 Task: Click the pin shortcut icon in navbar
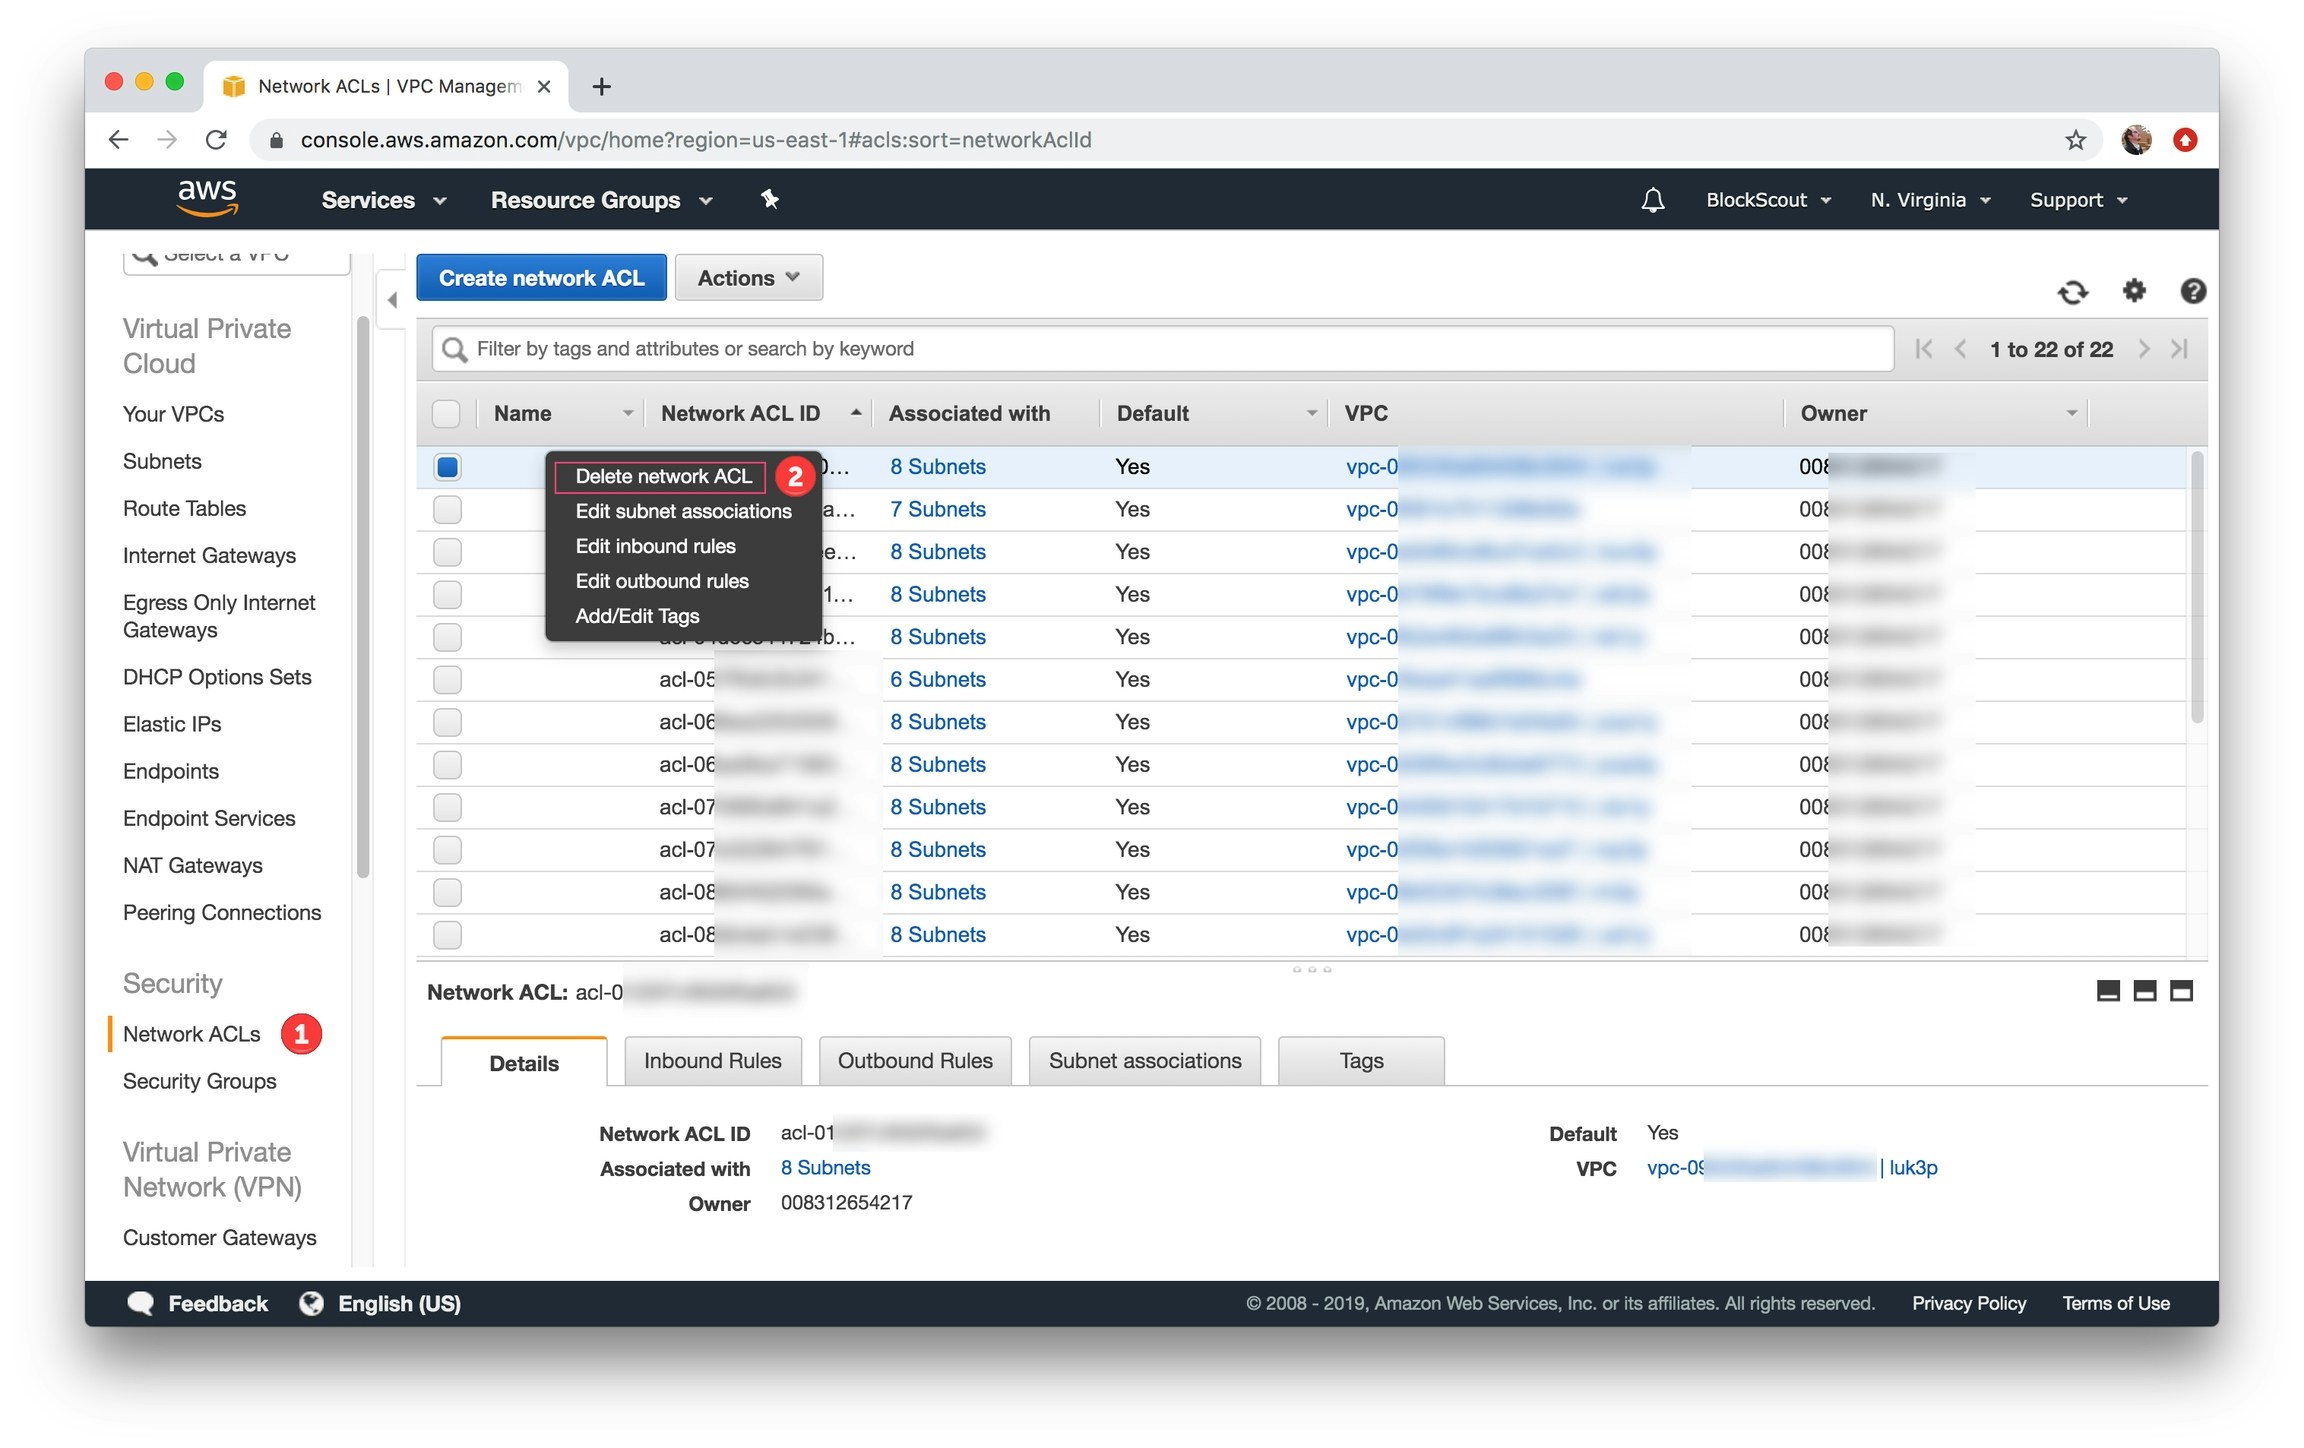click(769, 200)
